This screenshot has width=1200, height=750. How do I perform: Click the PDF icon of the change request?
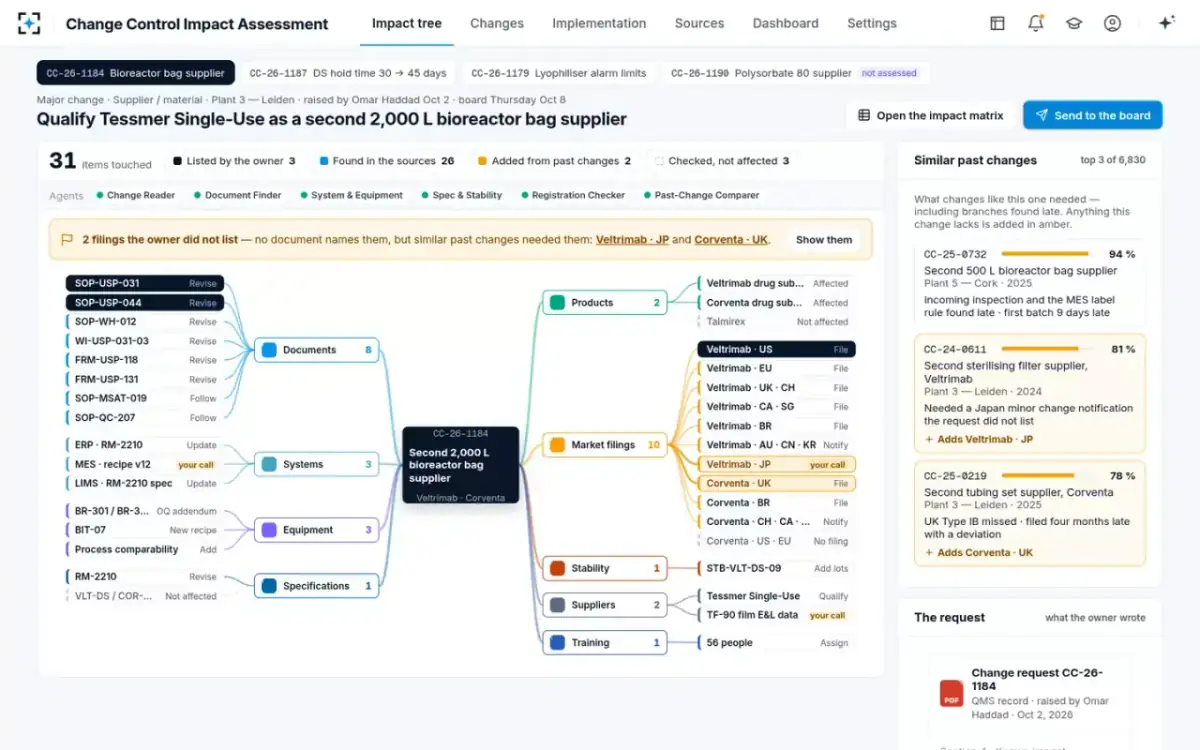(x=950, y=693)
